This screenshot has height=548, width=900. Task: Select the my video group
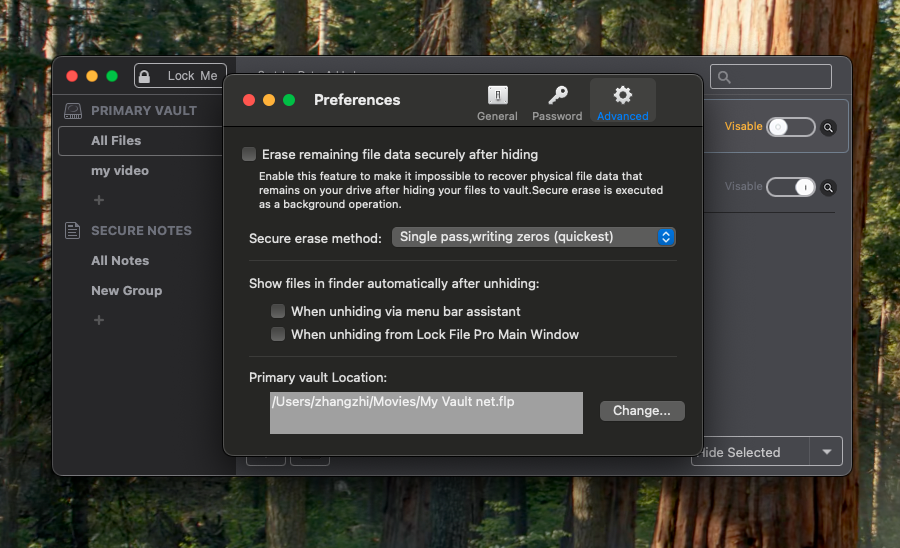point(120,170)
